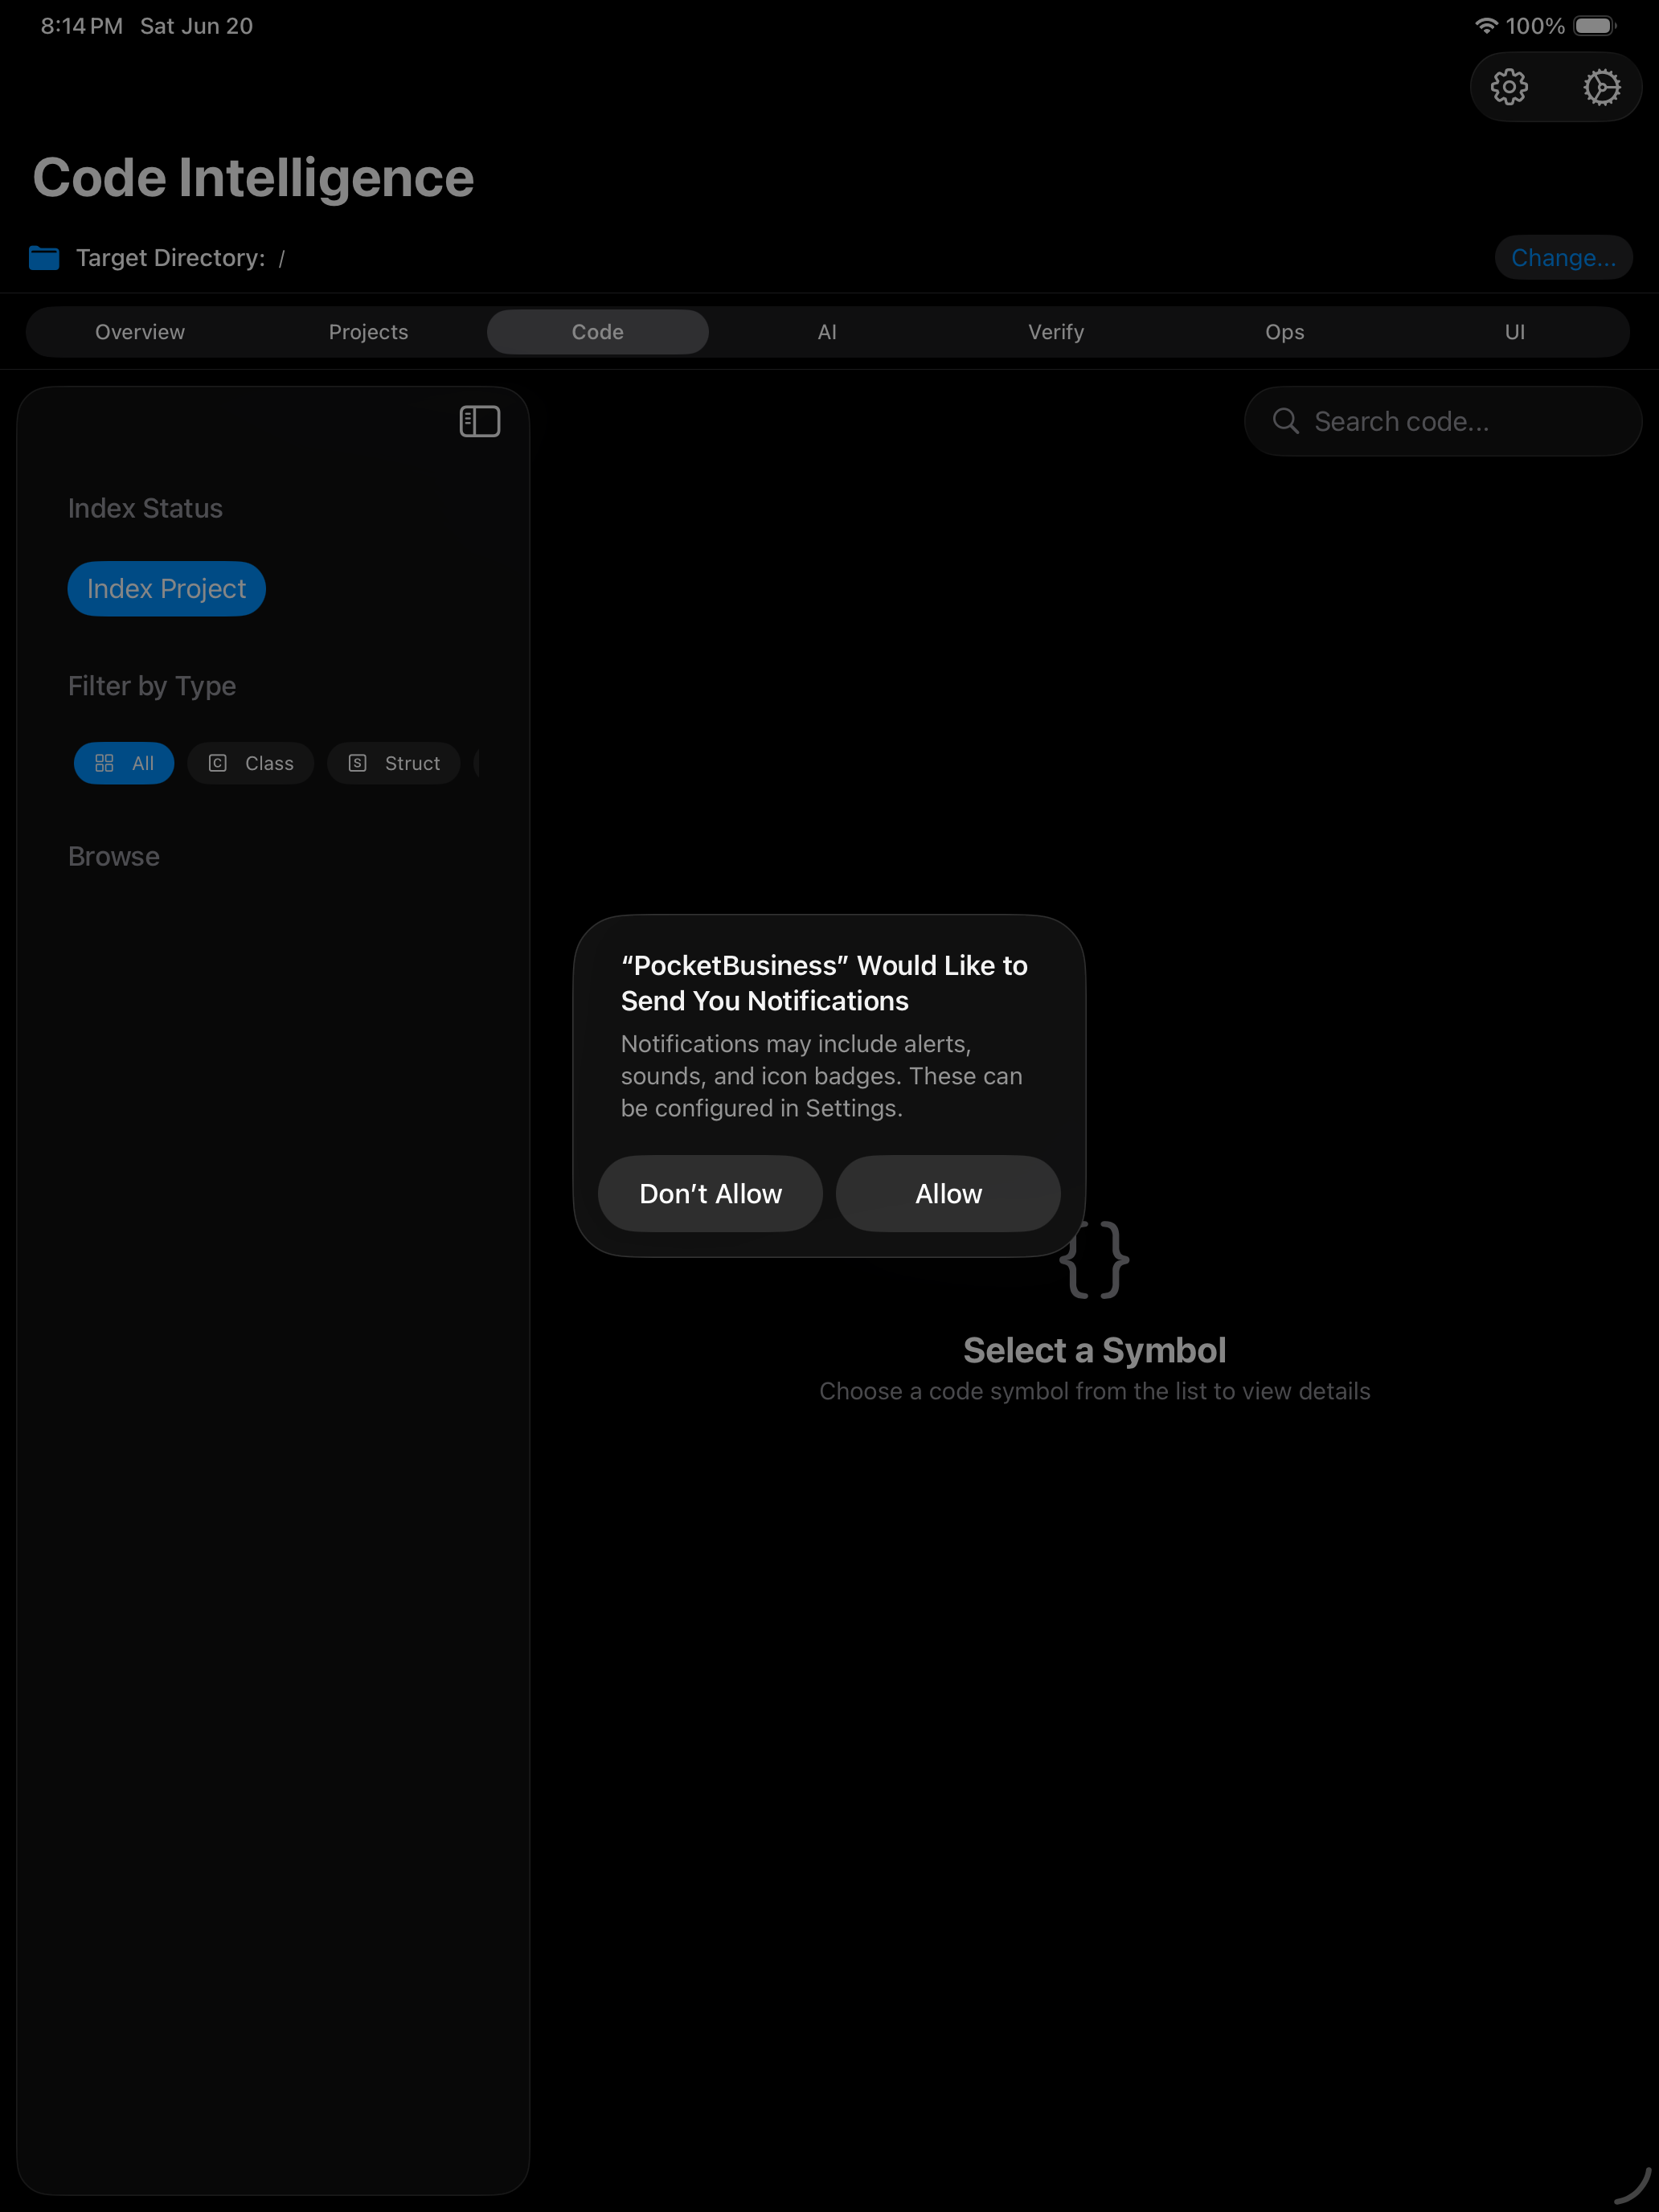Click the magnifier icon in search field
Screen dimensions: 1659x2212
(x=1286, y=421)
